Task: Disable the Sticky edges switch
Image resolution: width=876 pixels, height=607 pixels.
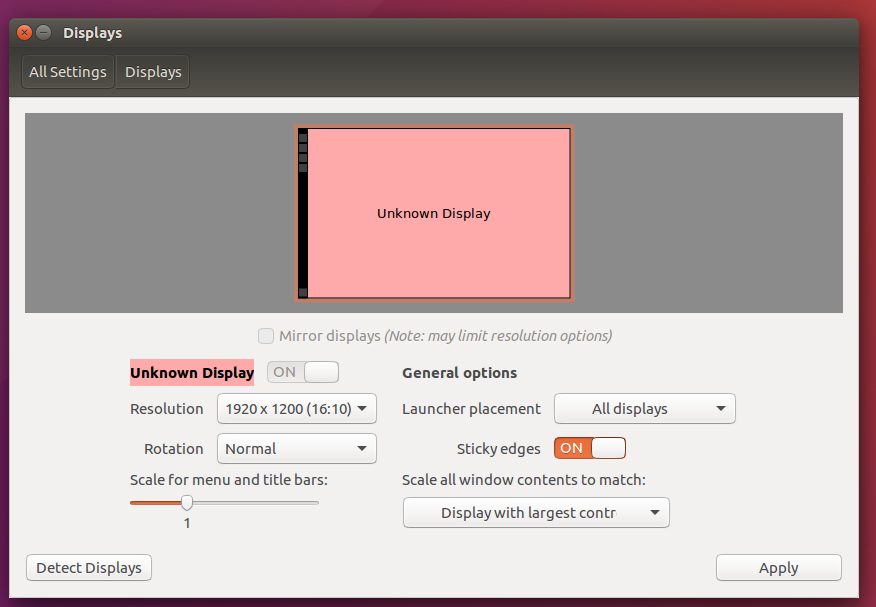Action: point(590,448)
